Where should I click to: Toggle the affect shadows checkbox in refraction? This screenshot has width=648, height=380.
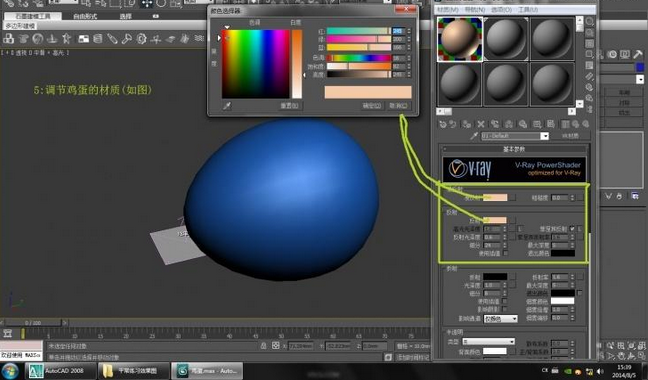click(x=505, y=309)
